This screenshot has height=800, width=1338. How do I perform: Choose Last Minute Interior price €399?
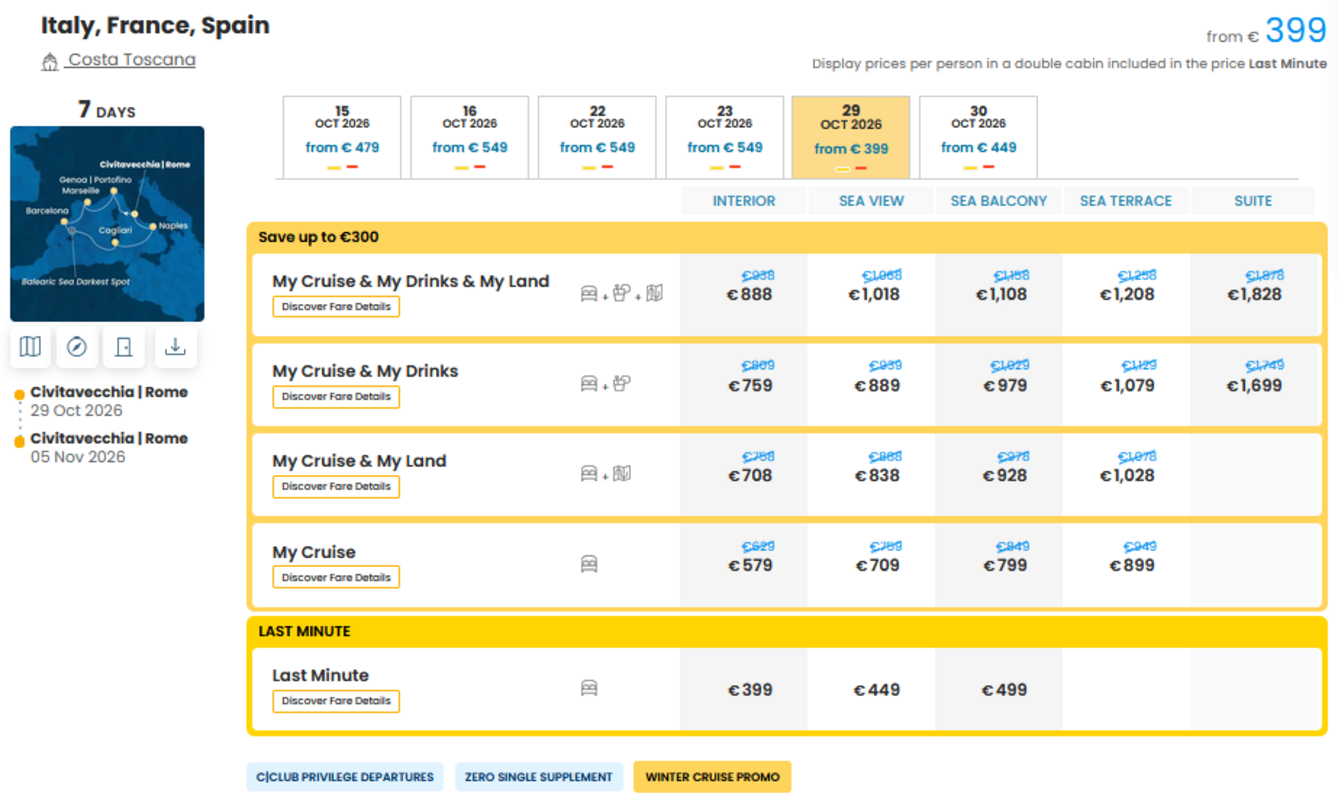[750, 690]
